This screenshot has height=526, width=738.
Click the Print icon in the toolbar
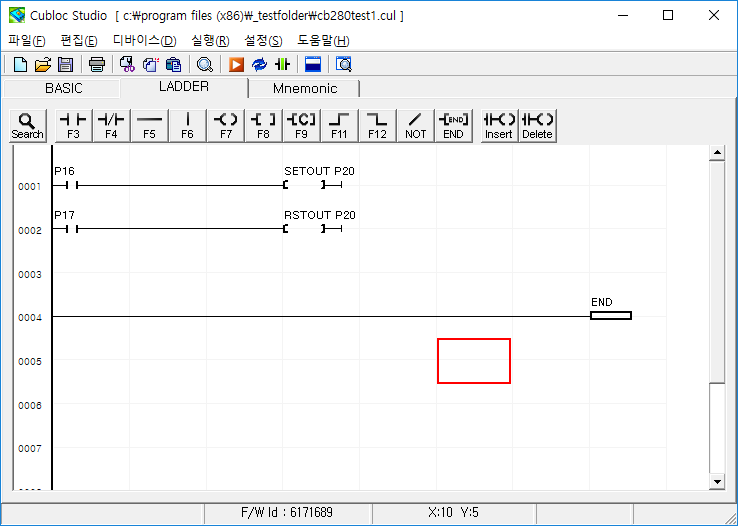point(97,65)
